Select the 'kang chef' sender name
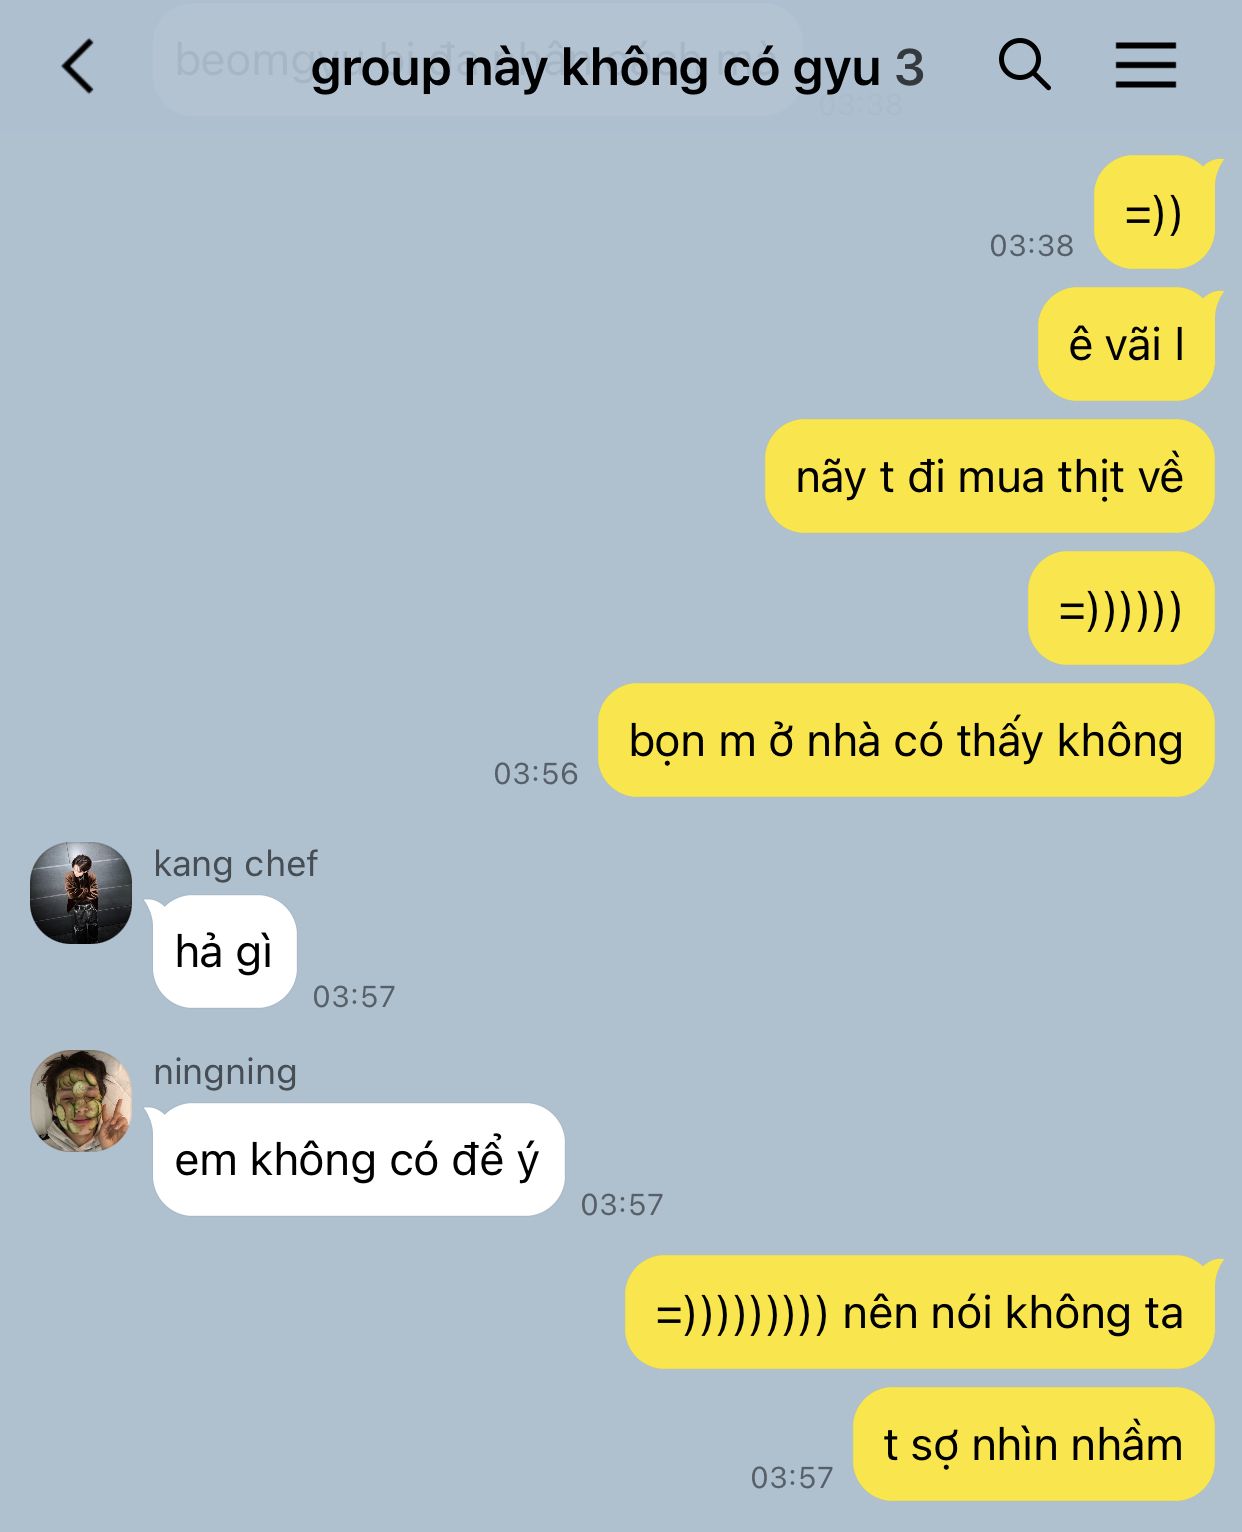This screenshot has height=1532, width=1242. pyautogui.click(x=235, y=863)
